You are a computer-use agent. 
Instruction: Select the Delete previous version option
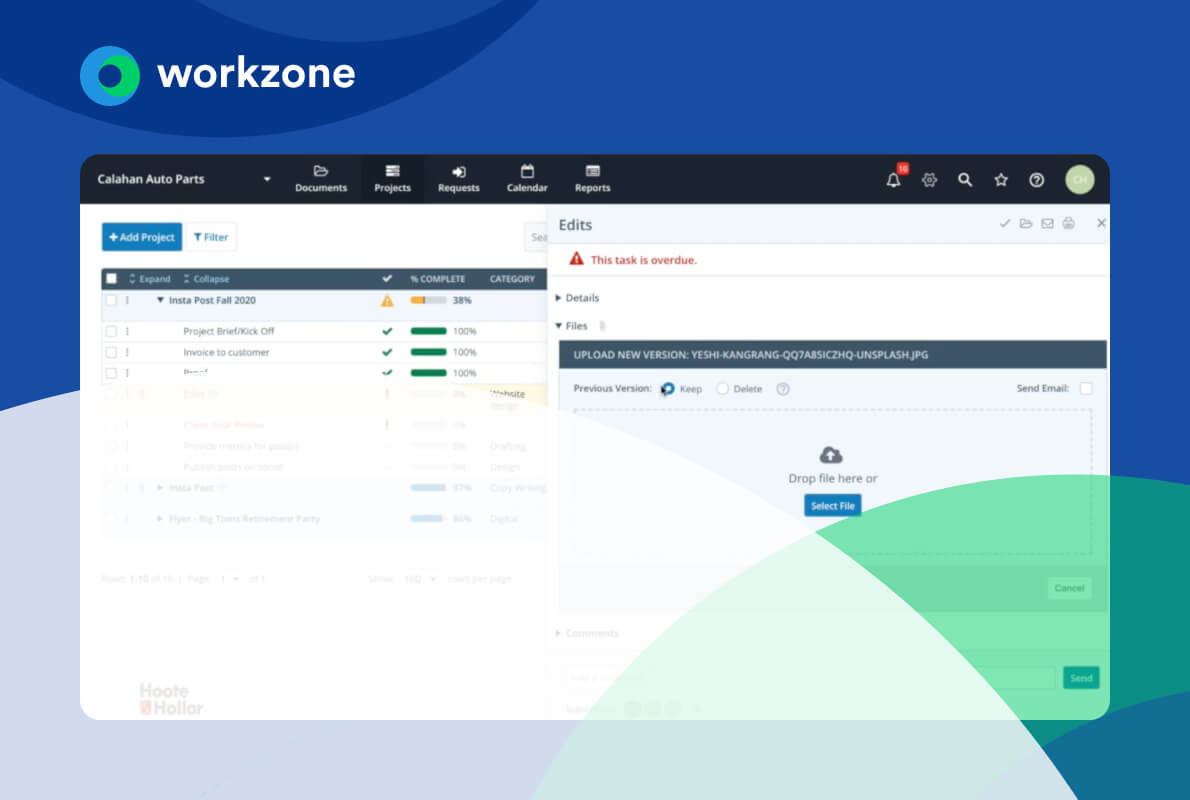(722, 389)
